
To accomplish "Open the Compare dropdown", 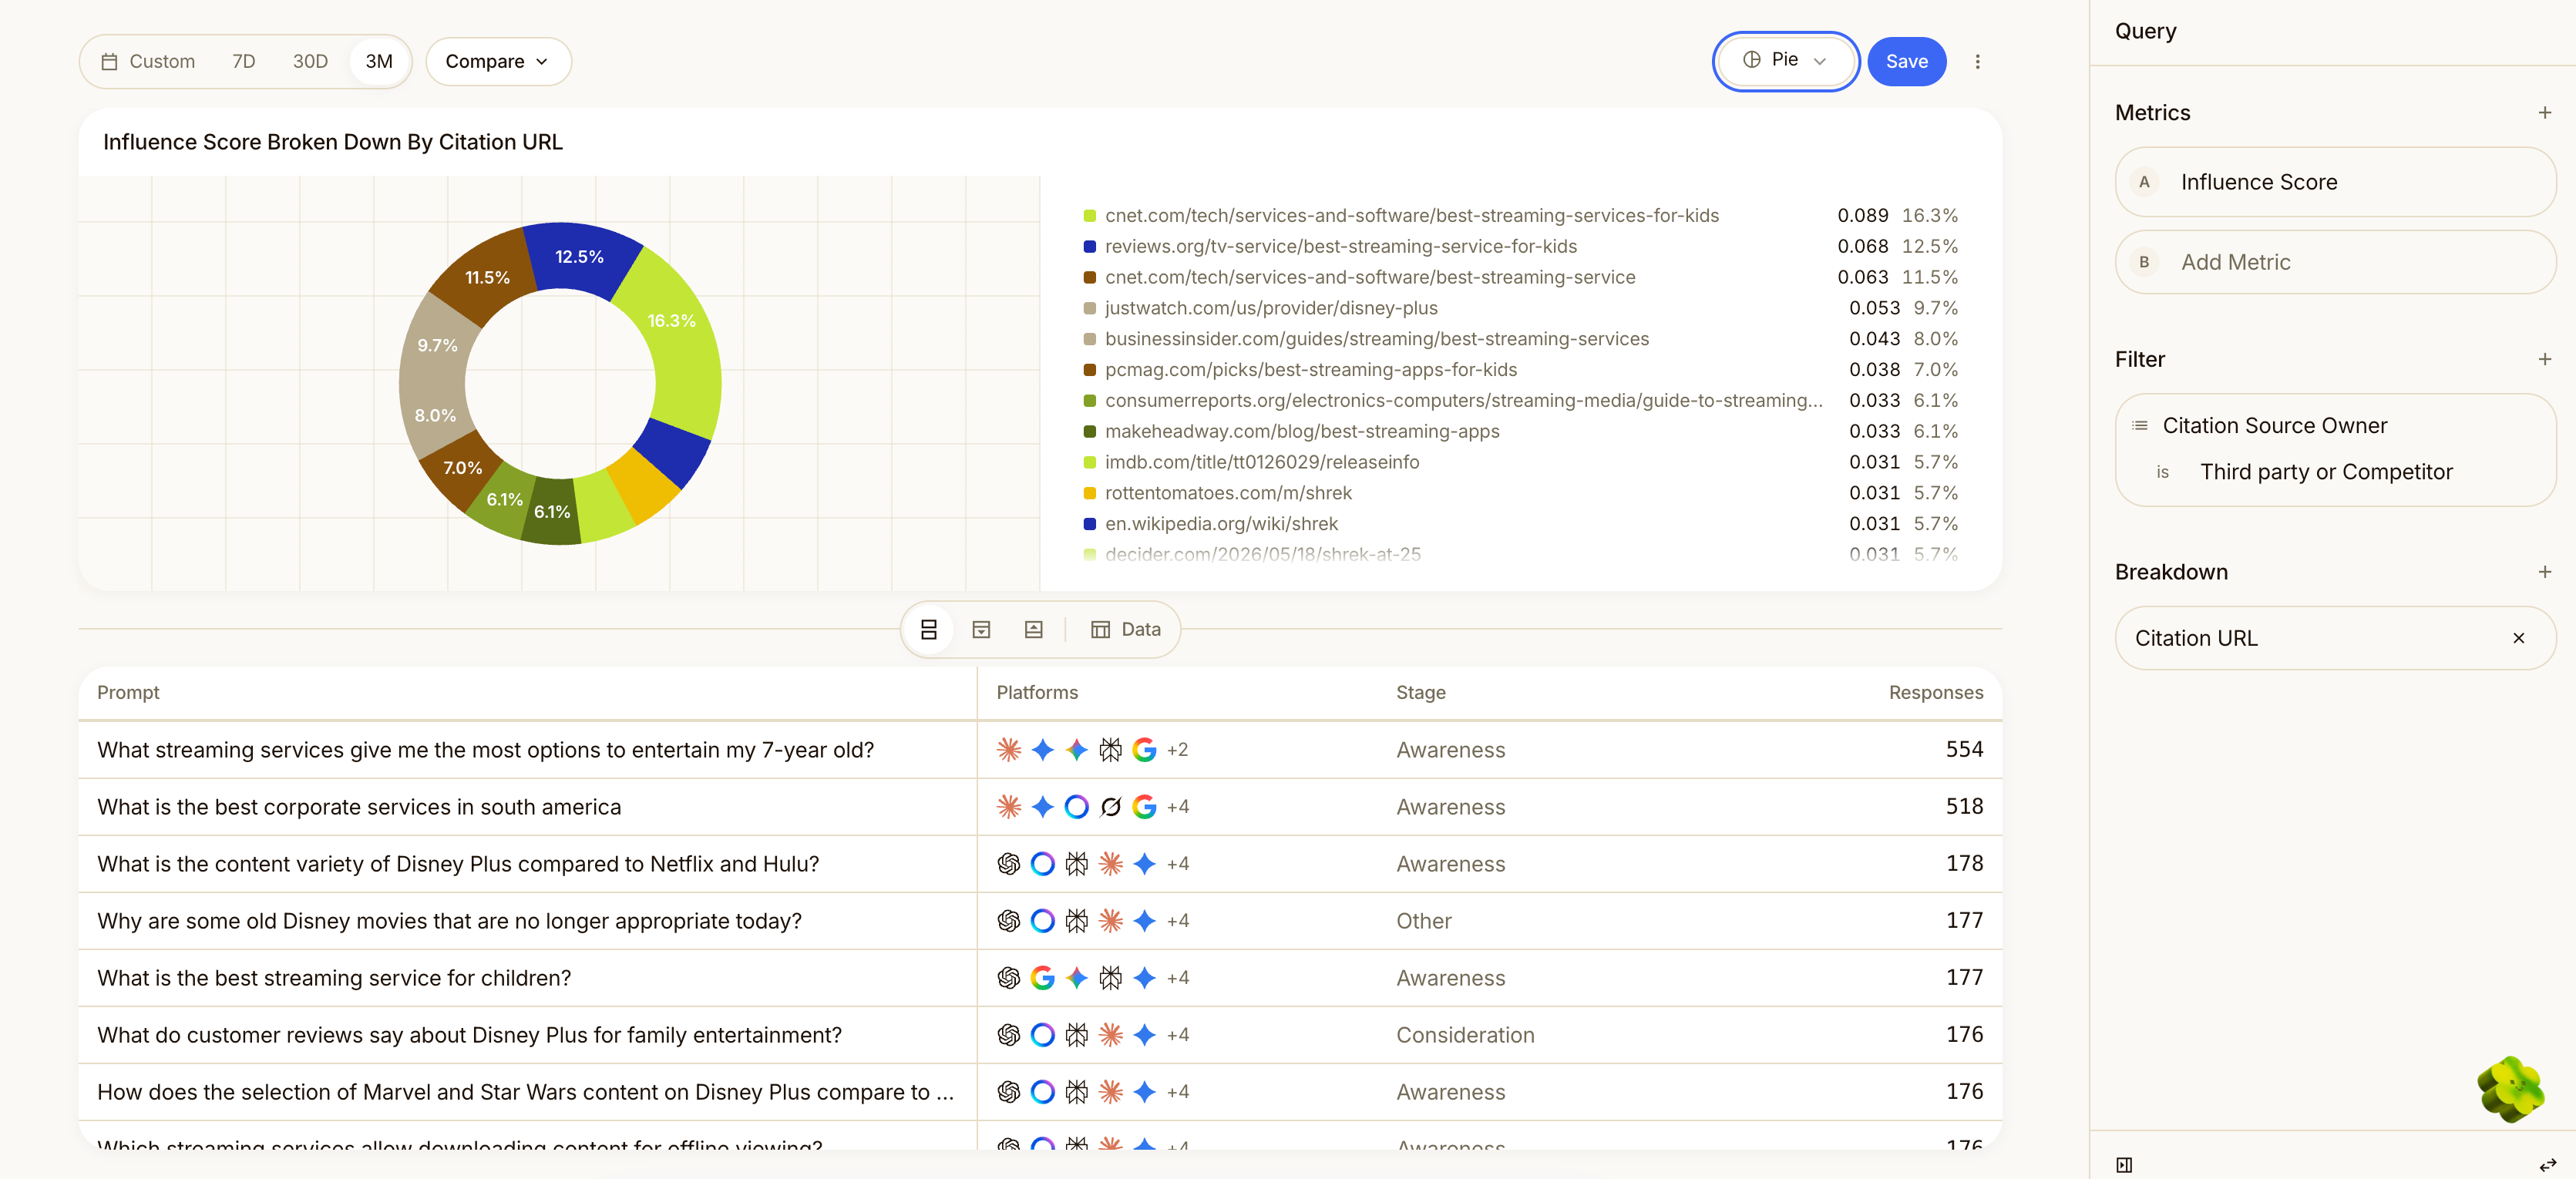I will click(498, 61).
